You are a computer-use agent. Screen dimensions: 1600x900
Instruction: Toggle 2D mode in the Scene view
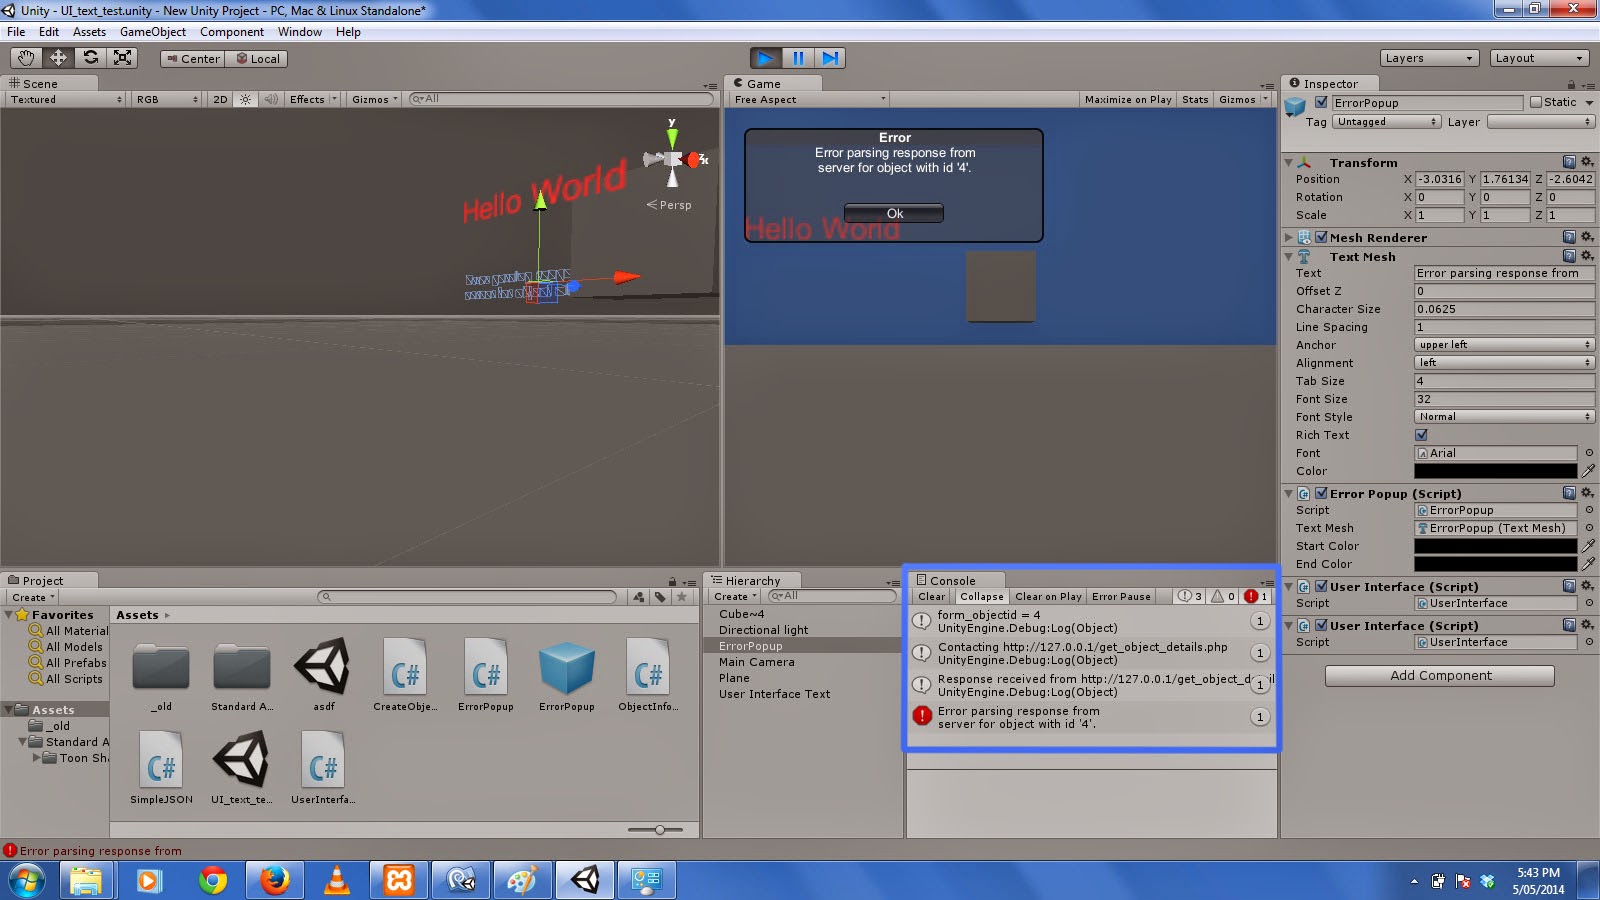220,99
